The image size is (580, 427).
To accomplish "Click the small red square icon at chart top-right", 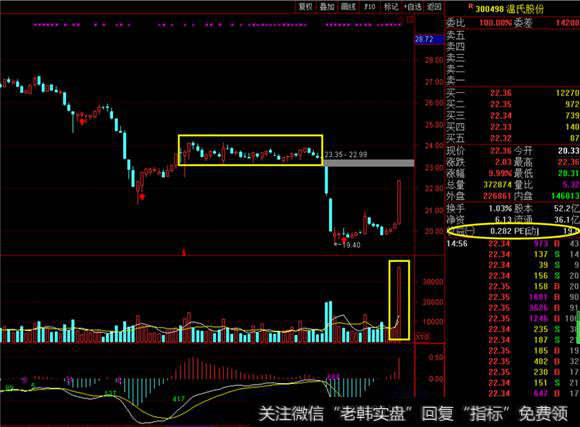I will click(x=410, y=20).
